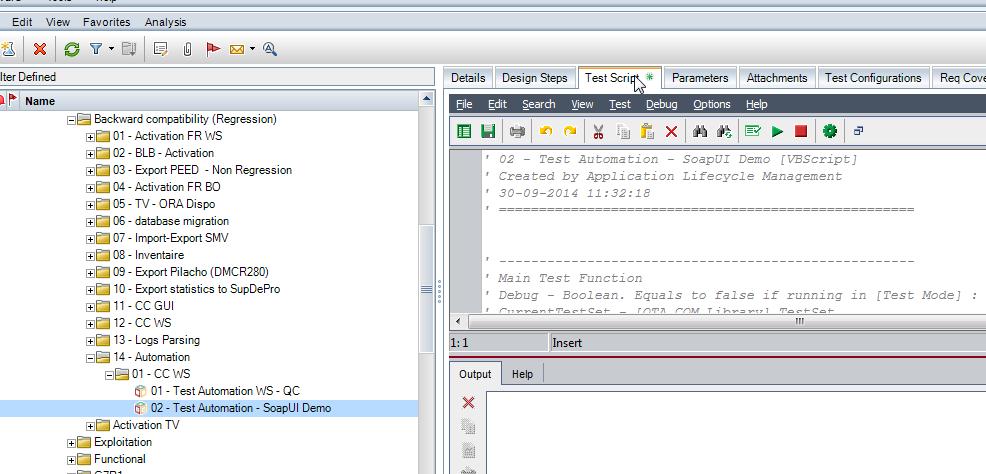Open the Details tab
This screenshot has width=986, height=474.
click(x=468, y=78)
